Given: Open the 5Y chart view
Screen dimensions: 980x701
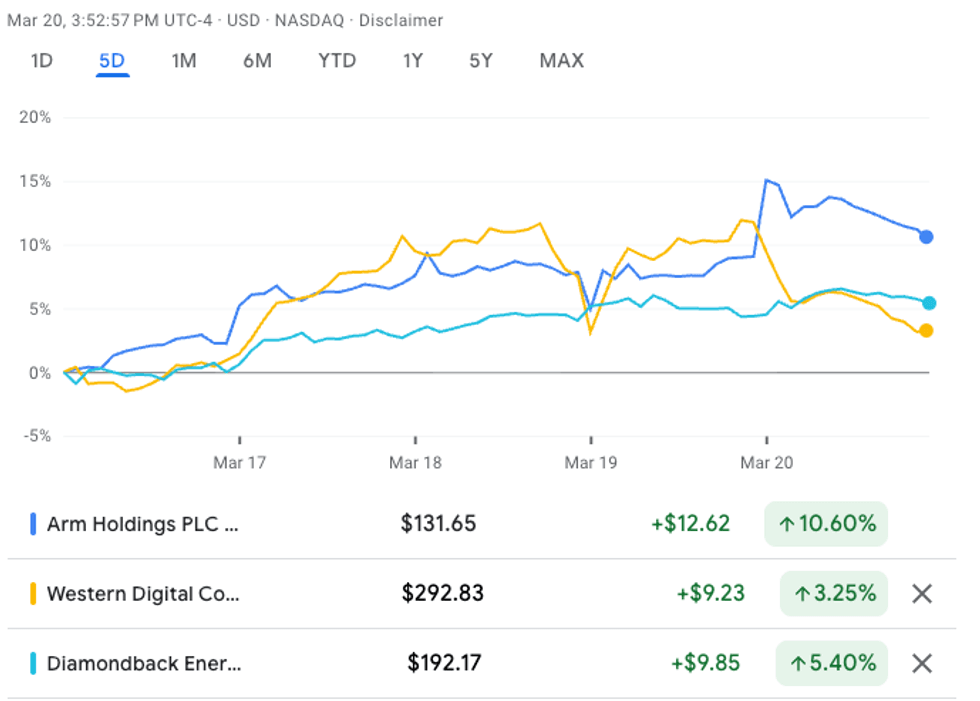Looking at the screenshot, I should (481, 61).
